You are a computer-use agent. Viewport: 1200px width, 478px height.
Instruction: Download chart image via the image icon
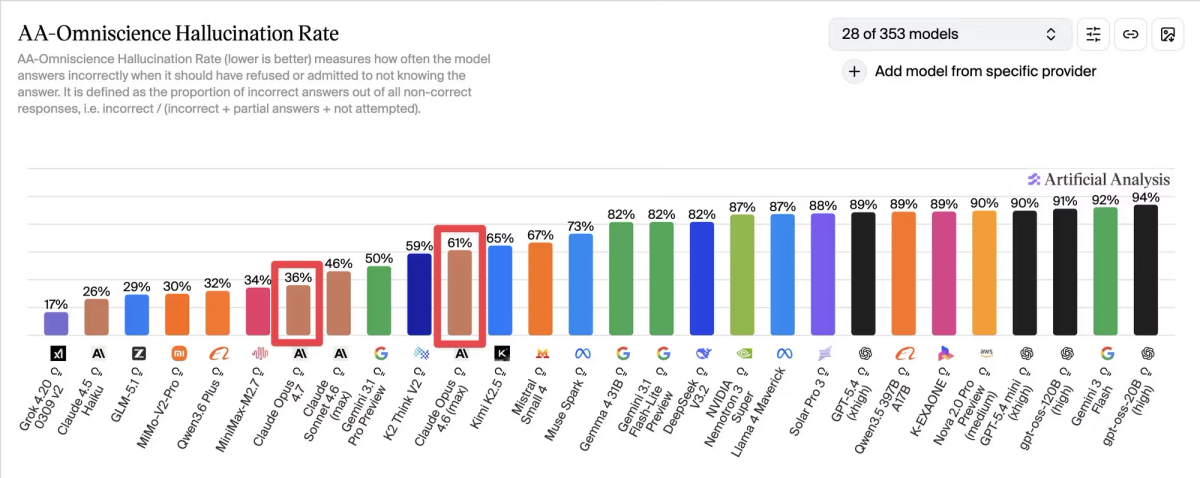[1167, 34]
